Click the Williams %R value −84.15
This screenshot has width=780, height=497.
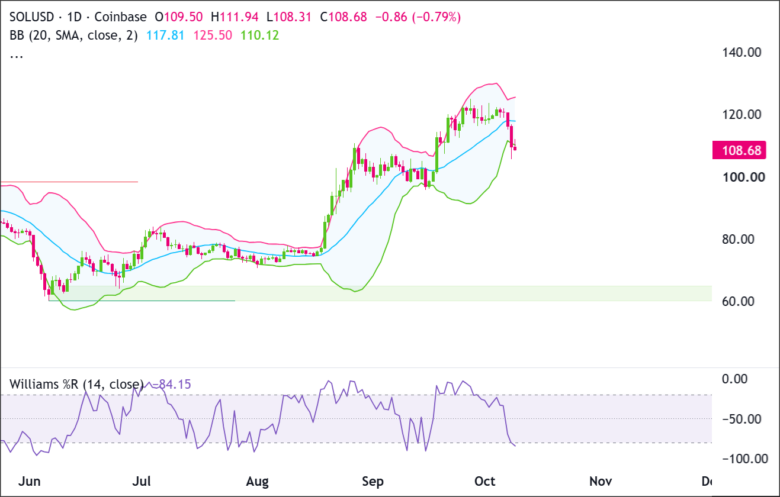(x=171, y=385)
